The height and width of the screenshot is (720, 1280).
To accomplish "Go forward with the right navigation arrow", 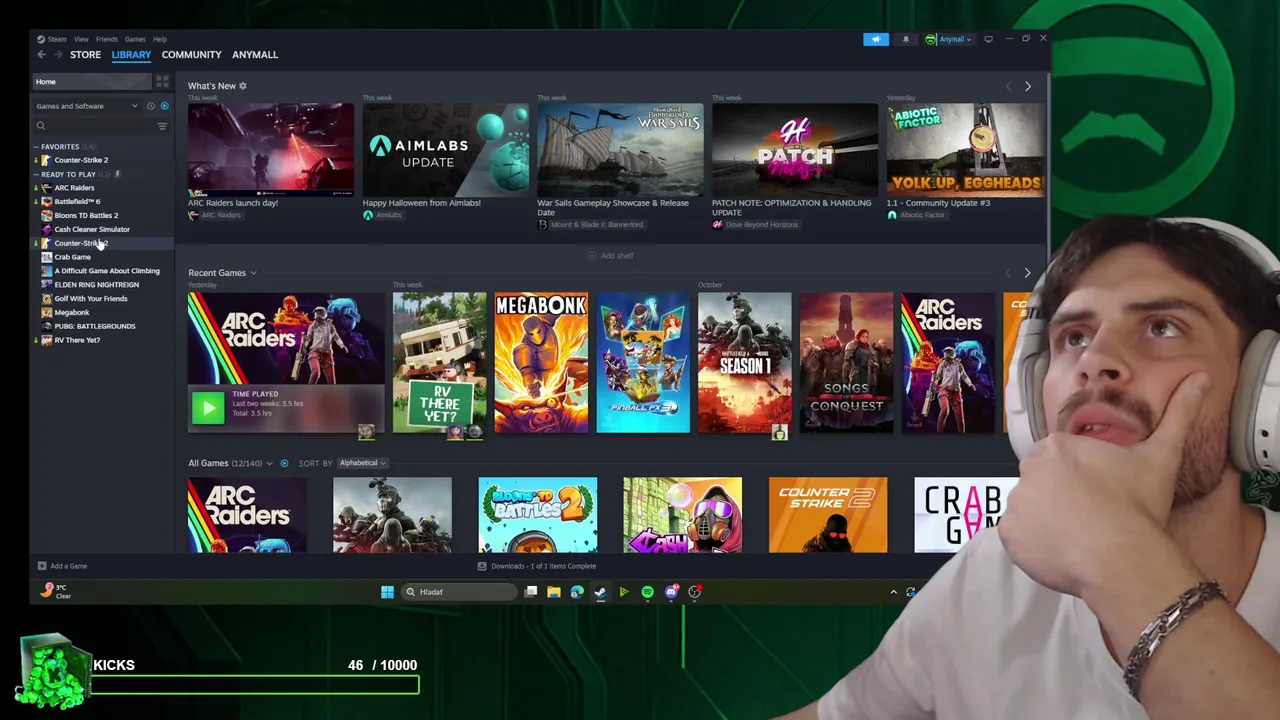I will 58,55.
